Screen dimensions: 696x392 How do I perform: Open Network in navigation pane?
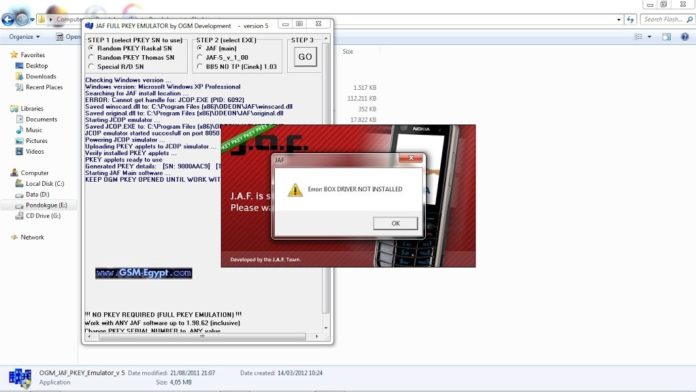(32, 238)
